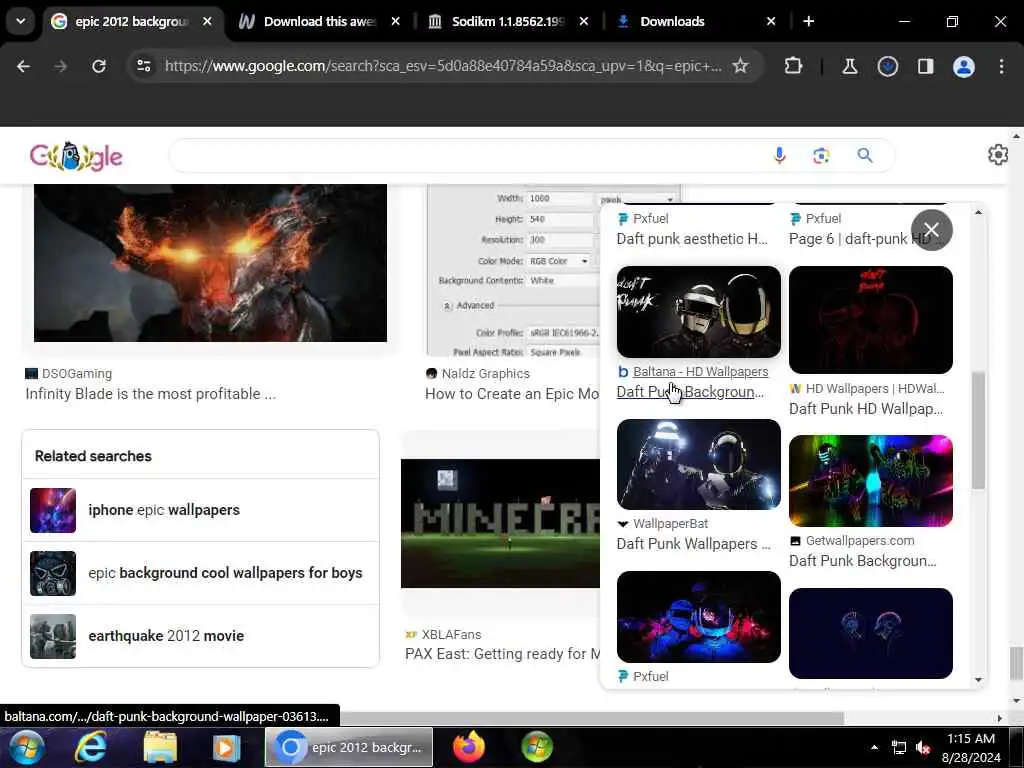Click the green Windows orb taskbar icon
1024x768 pixels.
pos(537,747)
